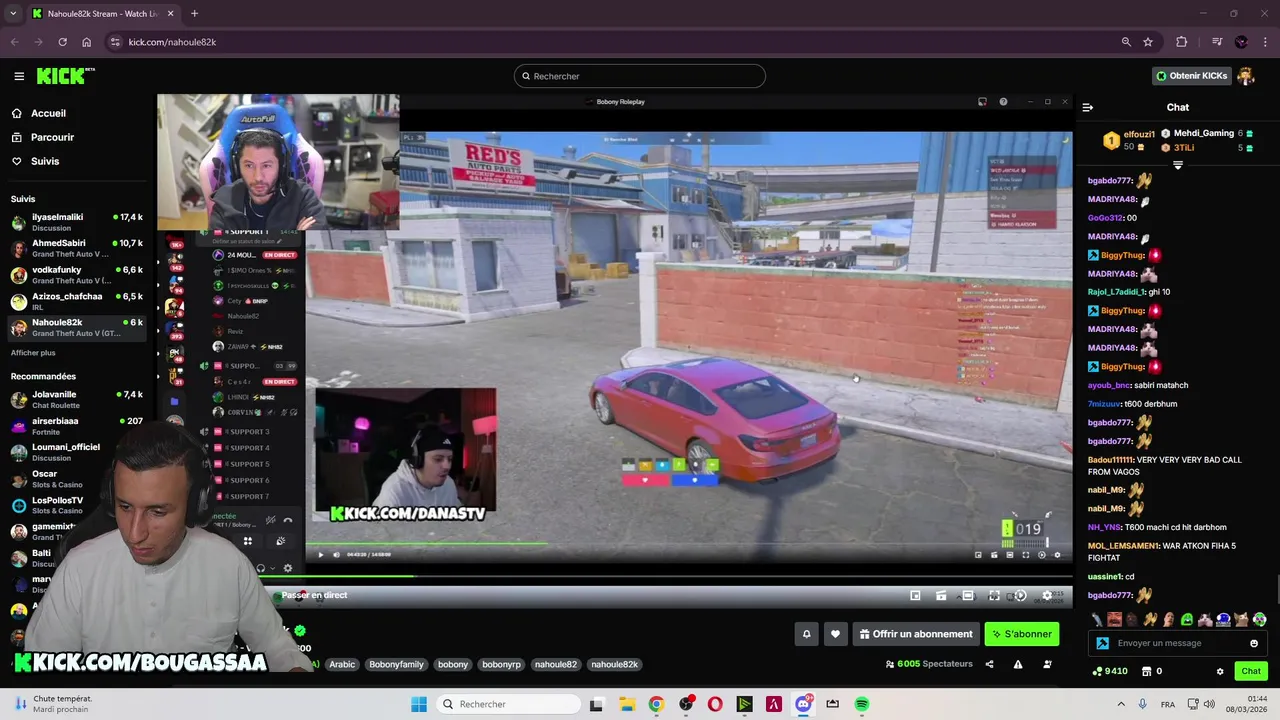Image resolution: width=1280 pixels, height=720 pixels.
Task: Enable notifications bell for channel
Action: 807,634
